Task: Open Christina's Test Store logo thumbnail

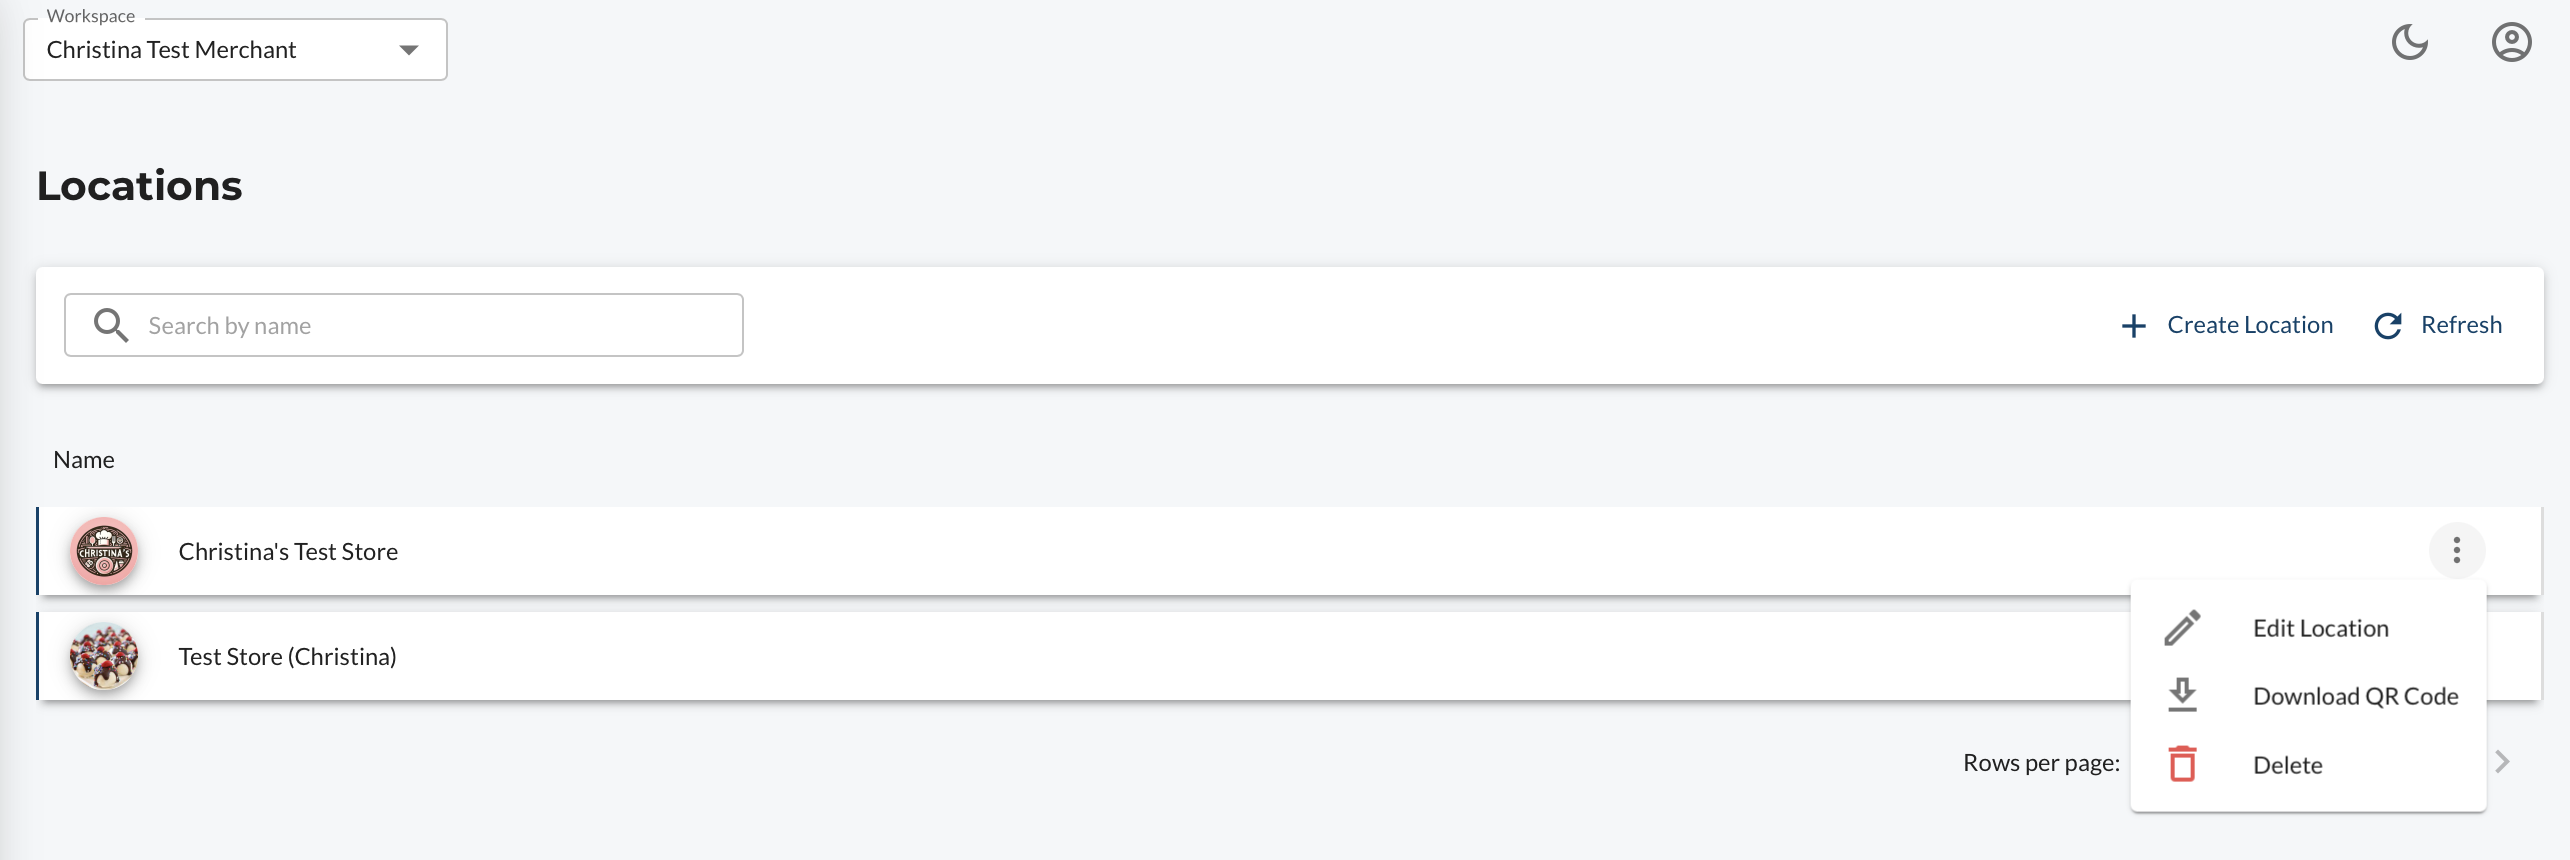Action: 104,552
